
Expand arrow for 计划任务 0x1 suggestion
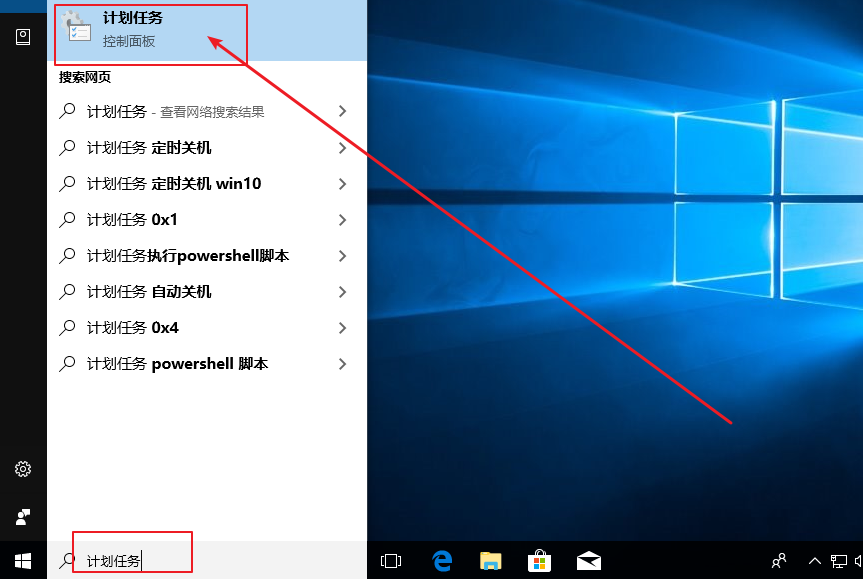pyautogui.click(x=342, y=220)
